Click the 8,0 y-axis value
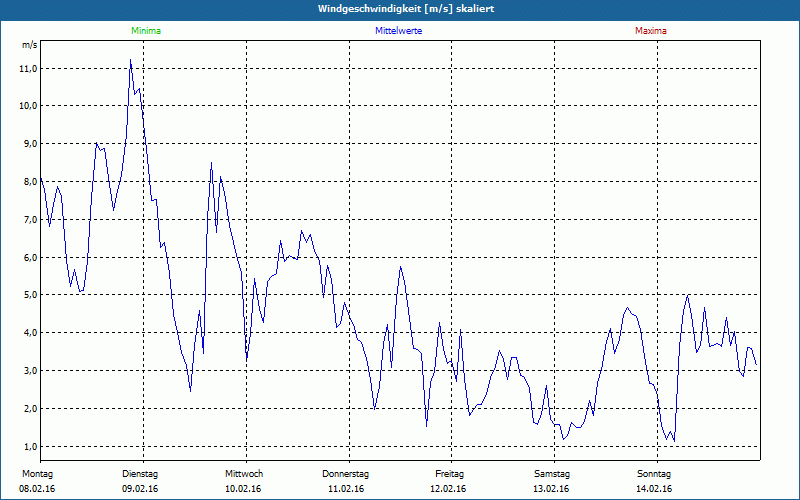Image resolution: width=800 pixels, height=500 pixels. click(30, 182)
